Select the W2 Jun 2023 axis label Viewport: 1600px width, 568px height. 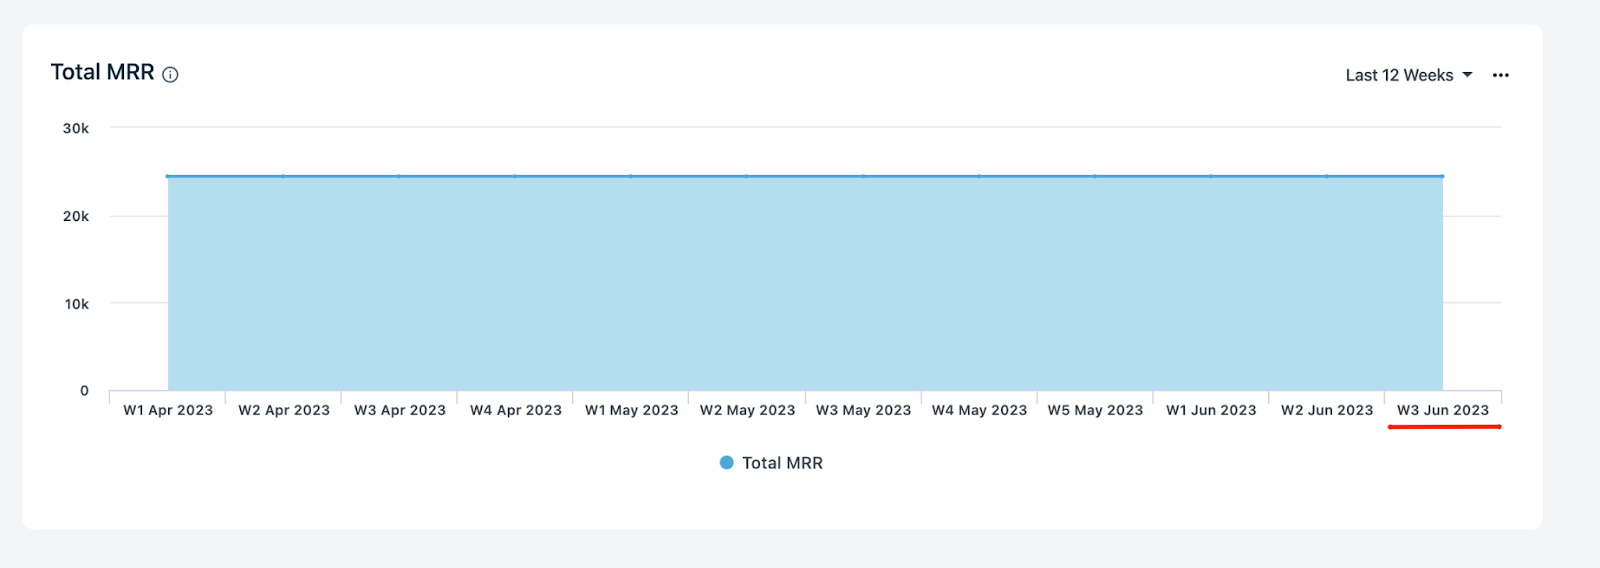[1327, 410]
